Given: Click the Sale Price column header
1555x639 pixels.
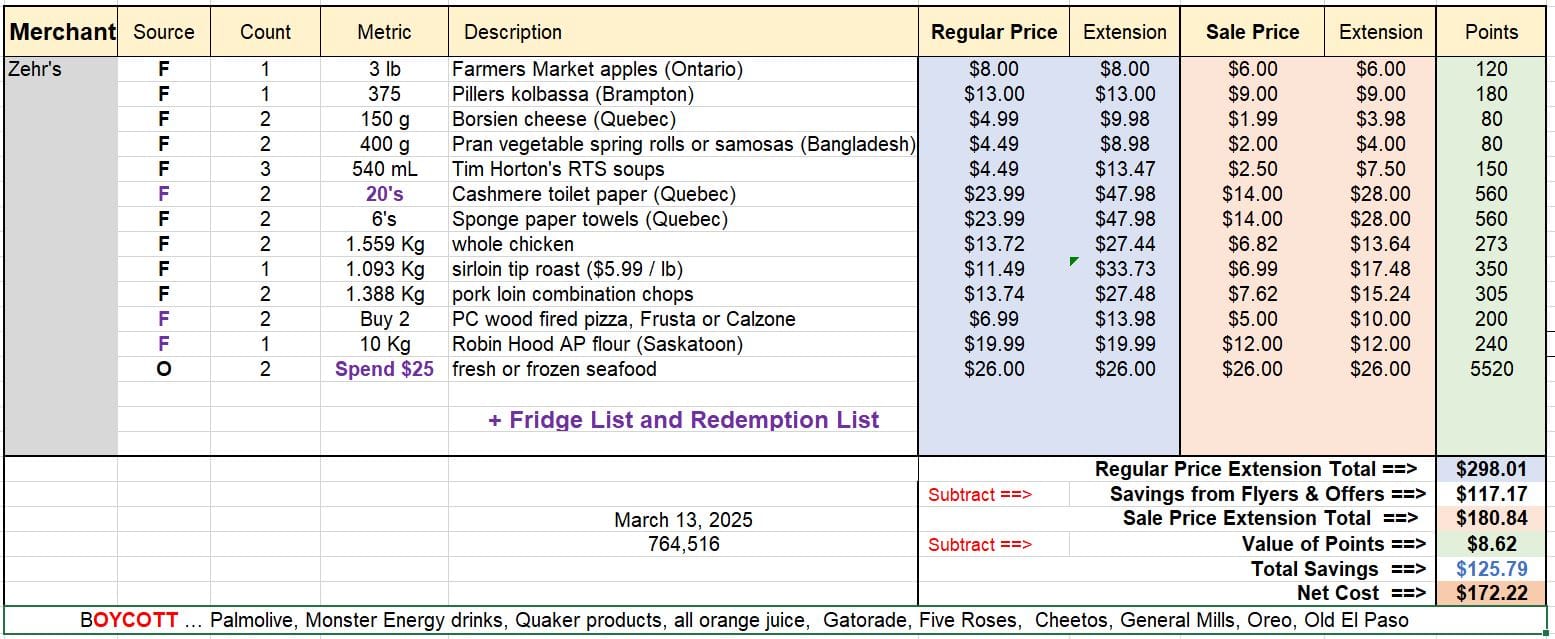Looking at the screenshot, I should (x=1252, y=32).
